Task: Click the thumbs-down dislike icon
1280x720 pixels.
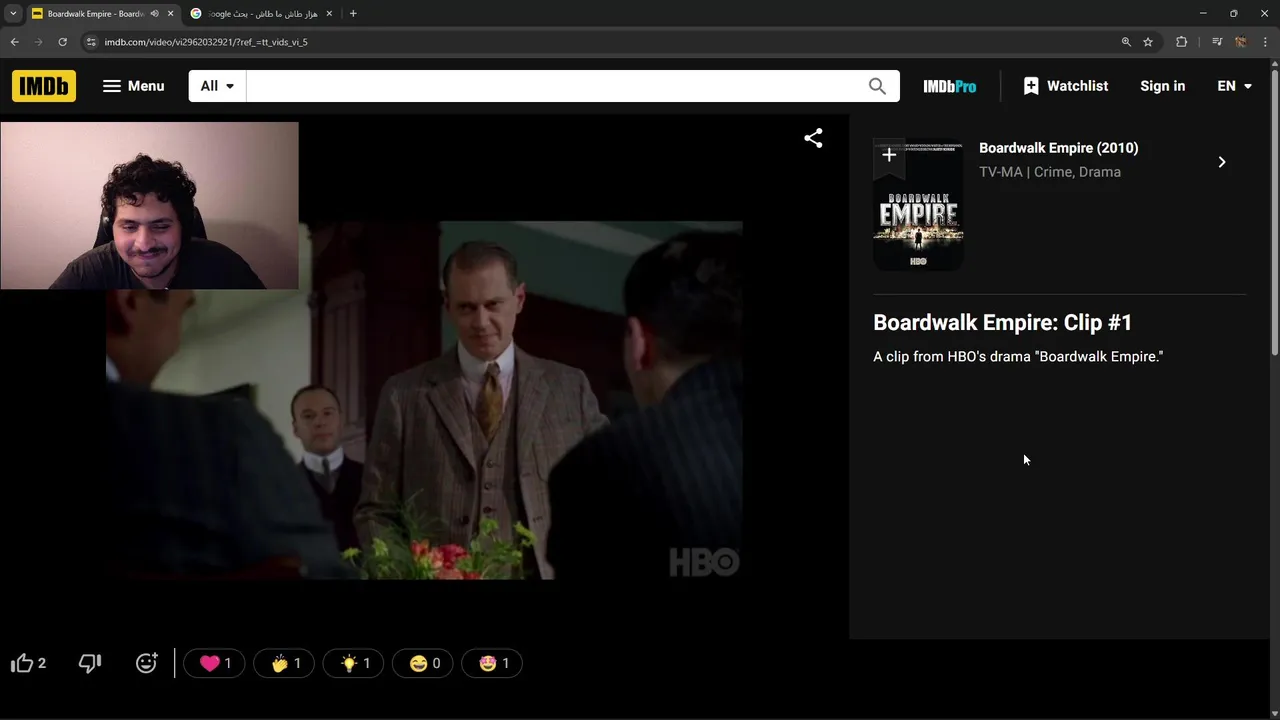Action: pos(90,663)
